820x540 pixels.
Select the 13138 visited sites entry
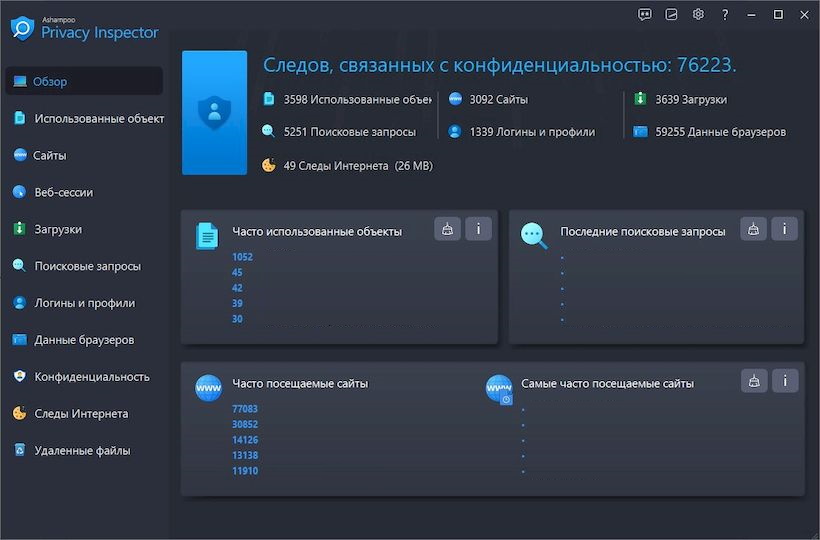click(x=245, y=455)
